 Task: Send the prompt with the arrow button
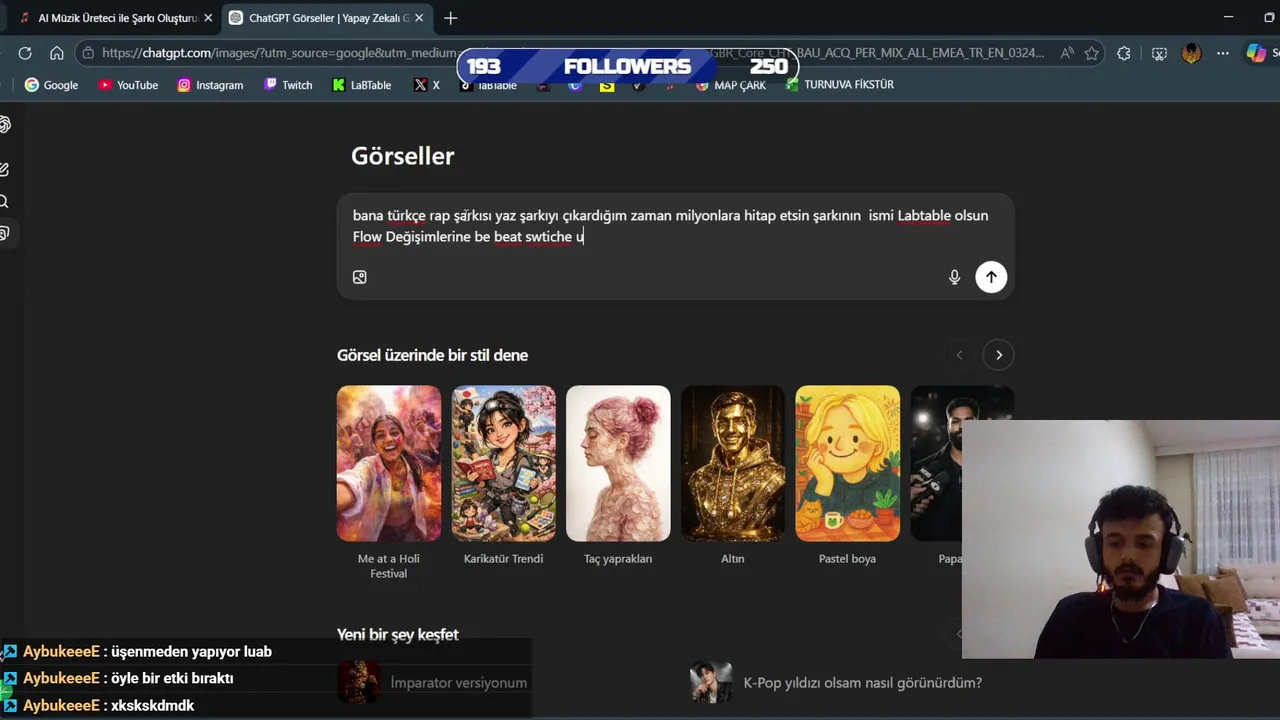pos(991,277)
